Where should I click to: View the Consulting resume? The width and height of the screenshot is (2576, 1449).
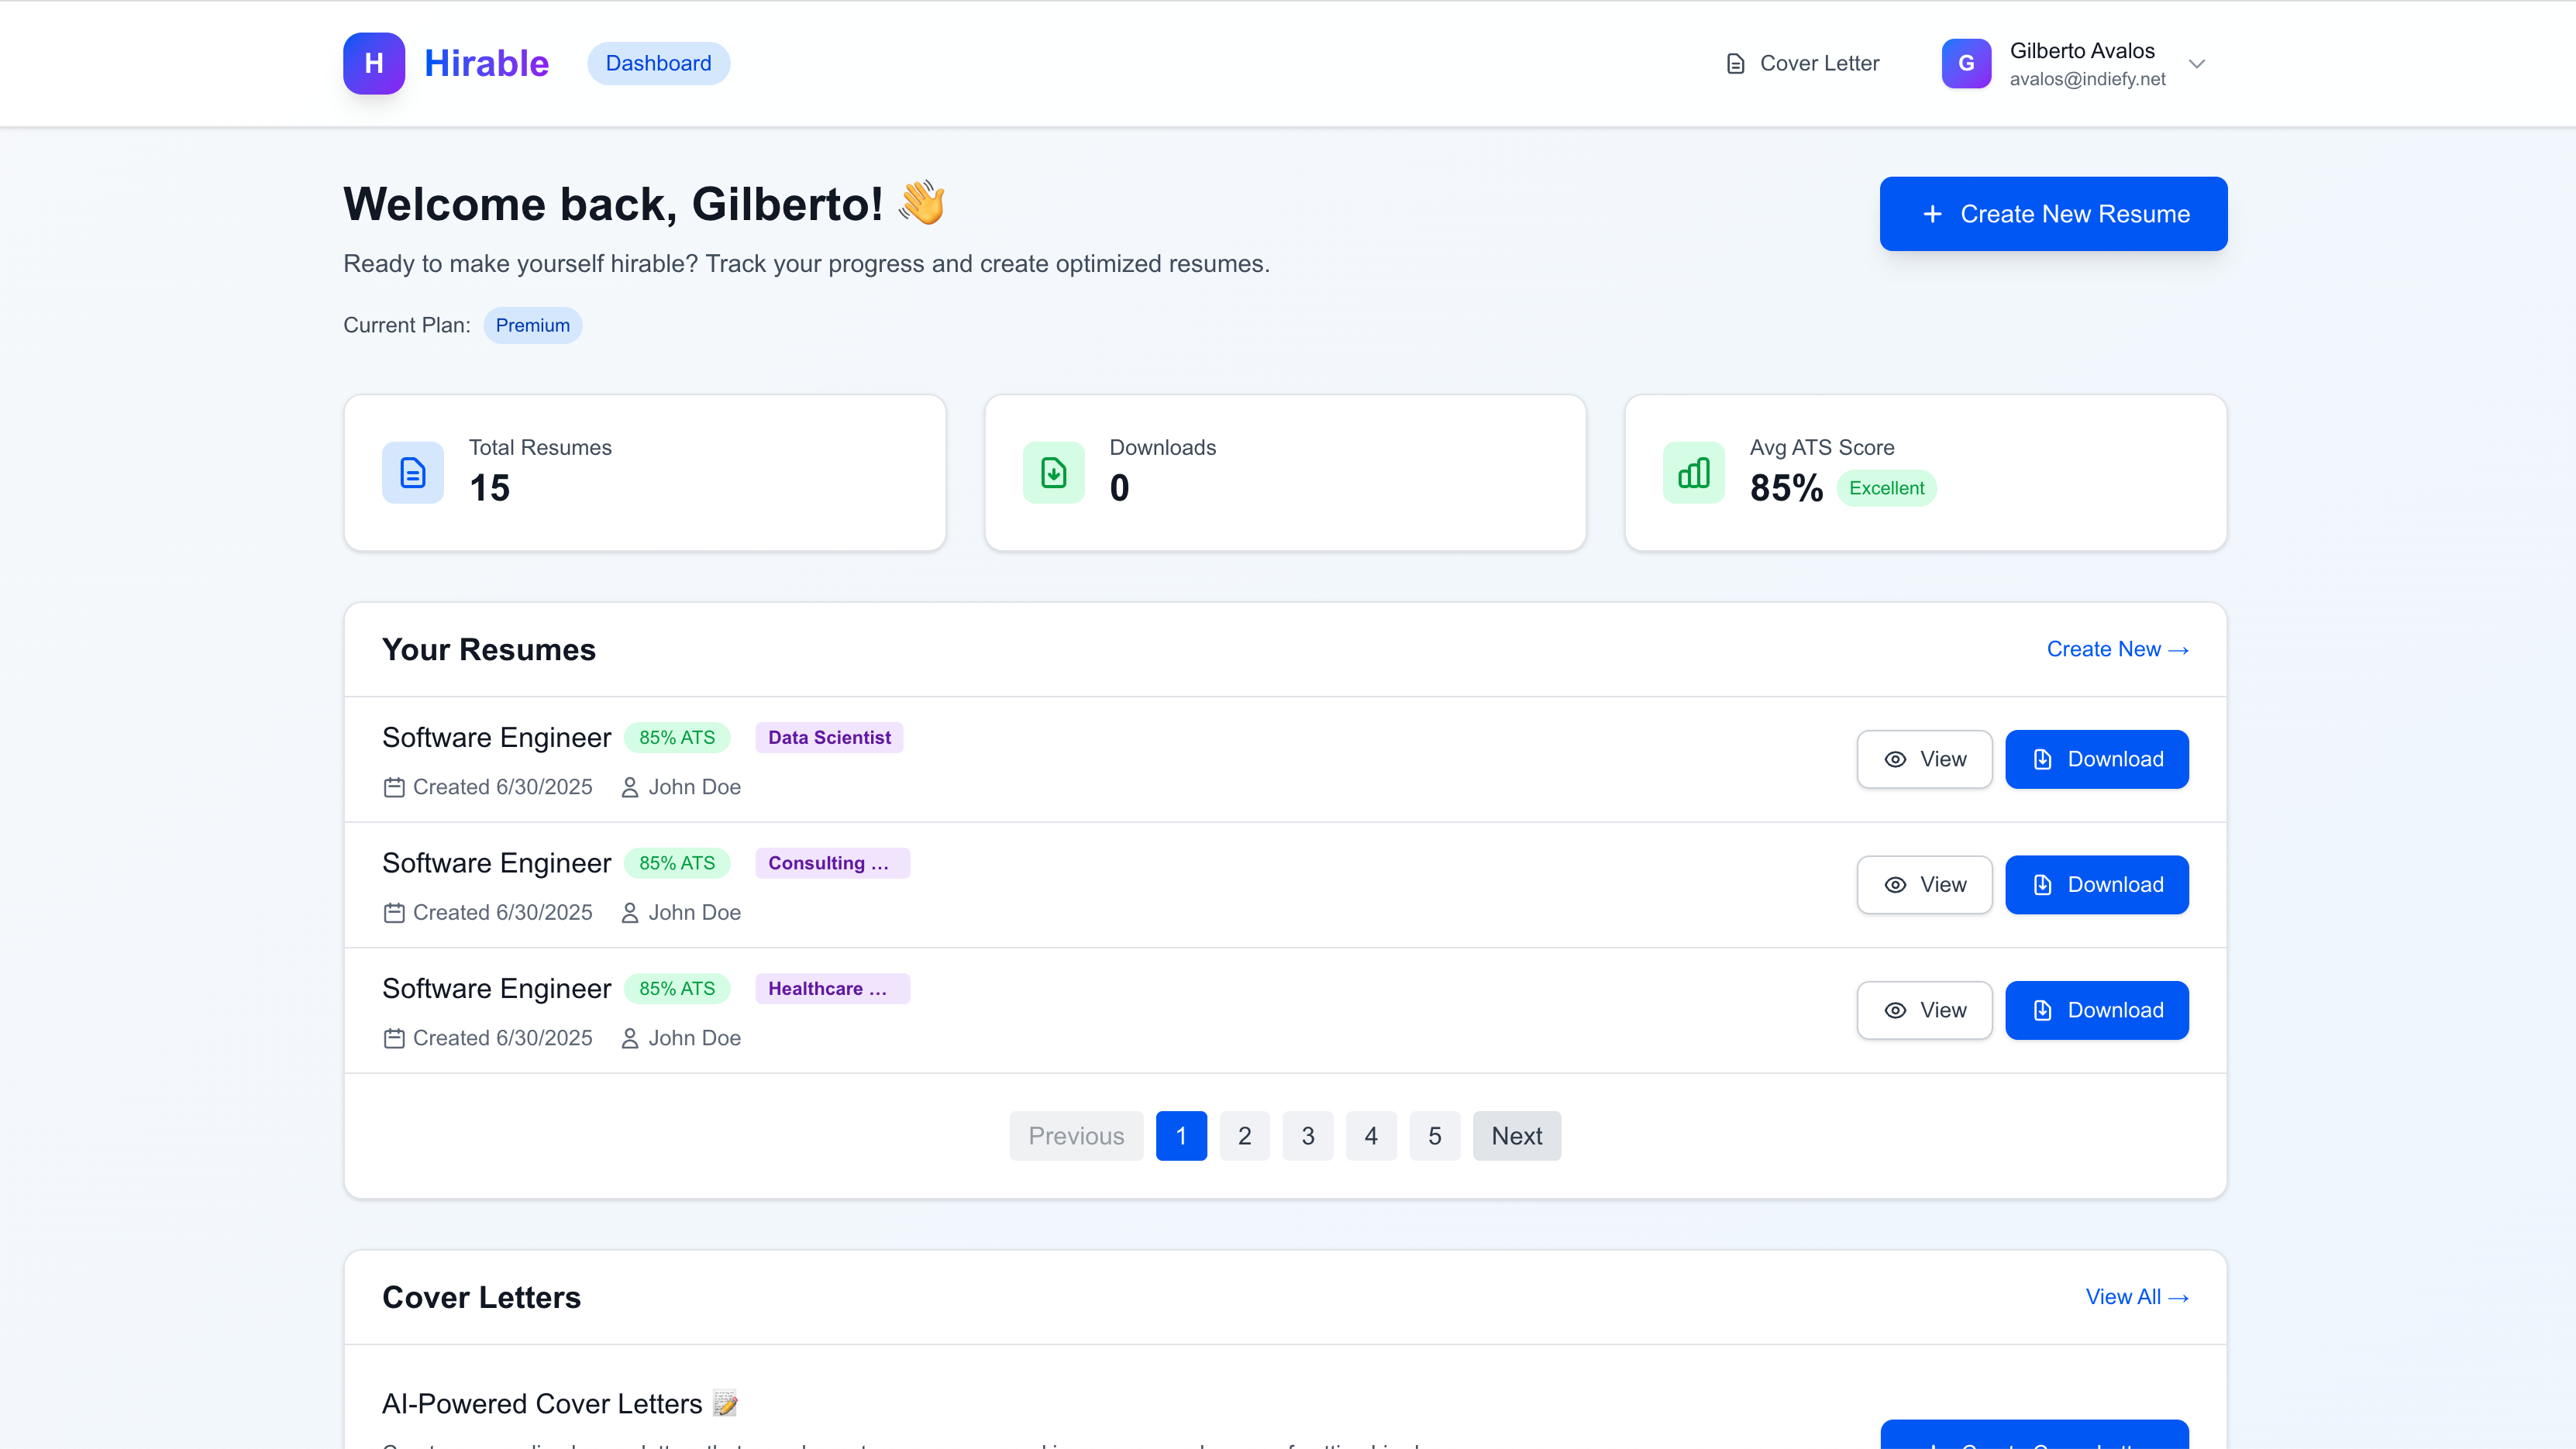click(1924, 884)
